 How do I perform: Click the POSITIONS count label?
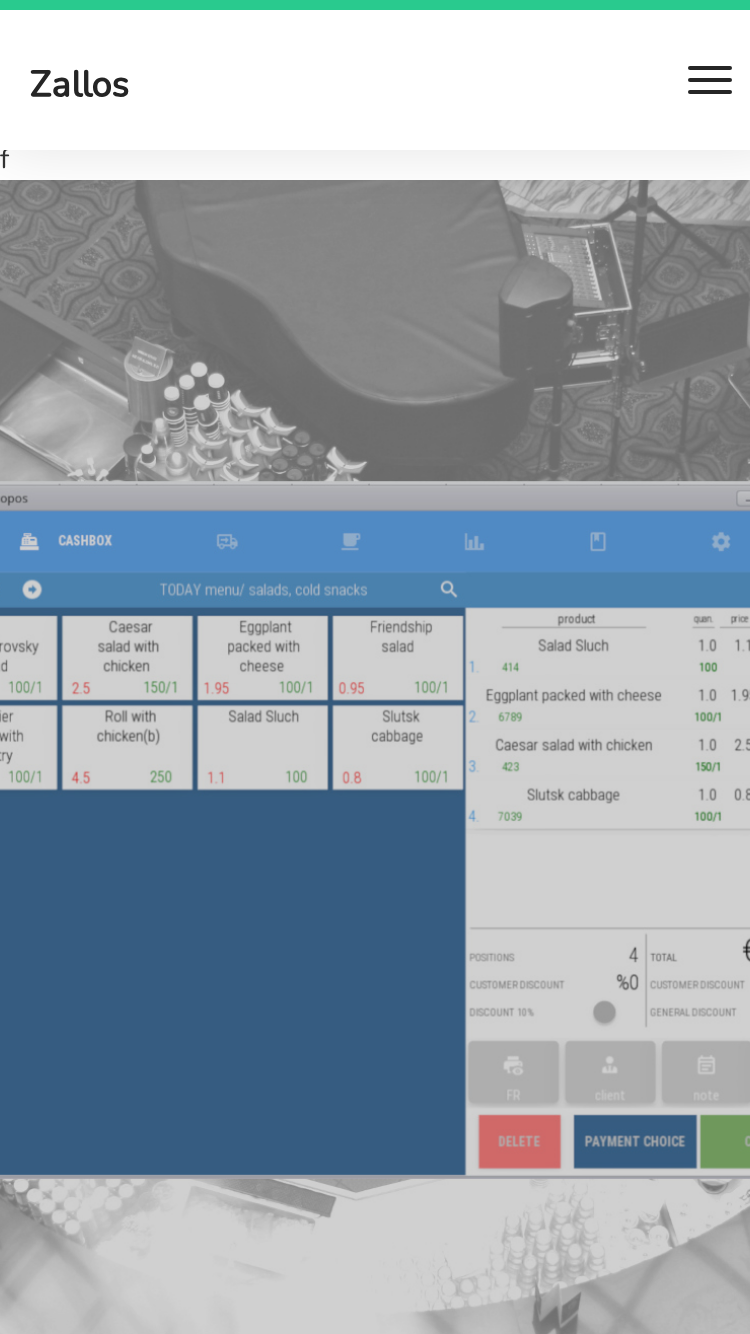[x=492, y=958]
